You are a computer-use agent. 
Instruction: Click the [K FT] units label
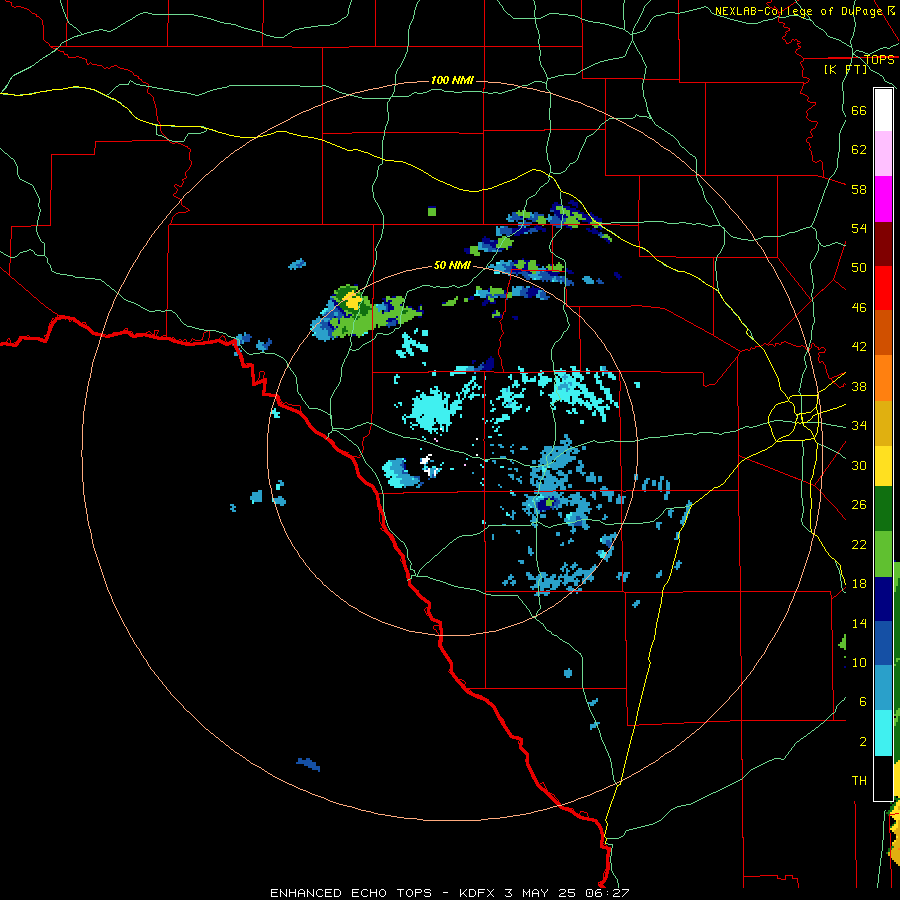[x=845, y=69]
